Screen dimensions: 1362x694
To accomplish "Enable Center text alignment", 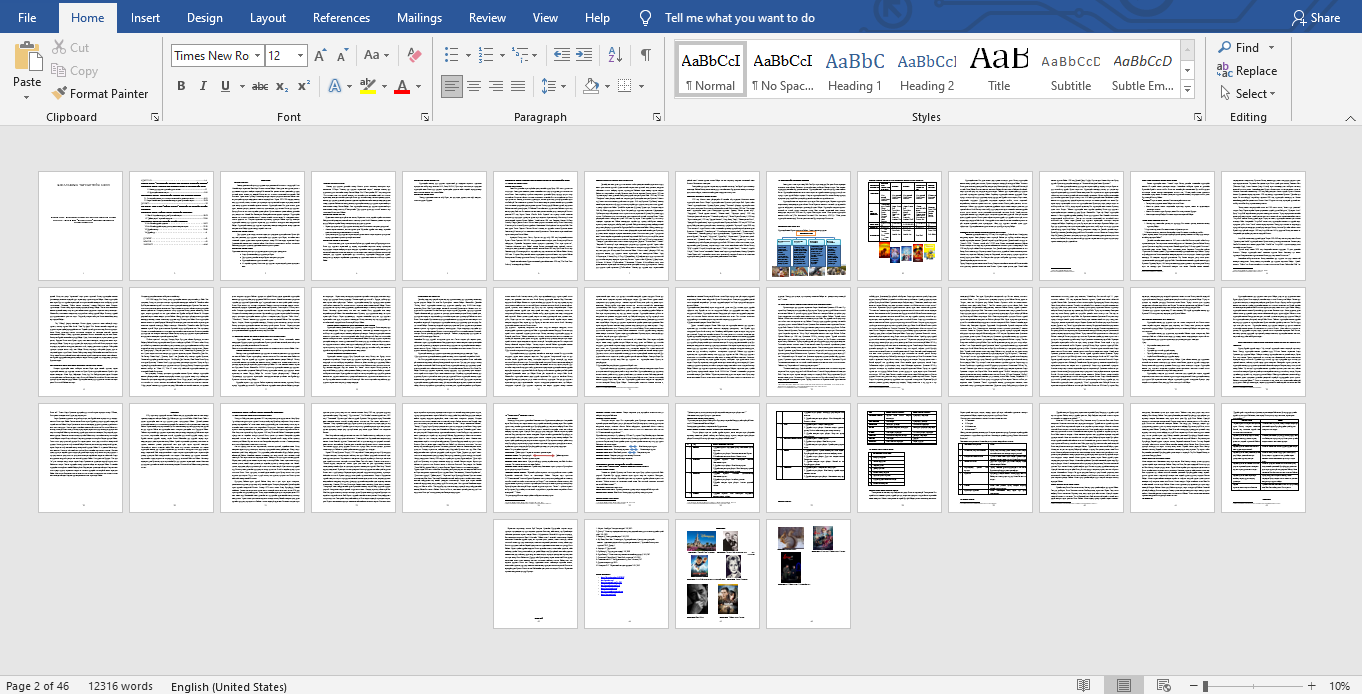I will coord(474,86).
